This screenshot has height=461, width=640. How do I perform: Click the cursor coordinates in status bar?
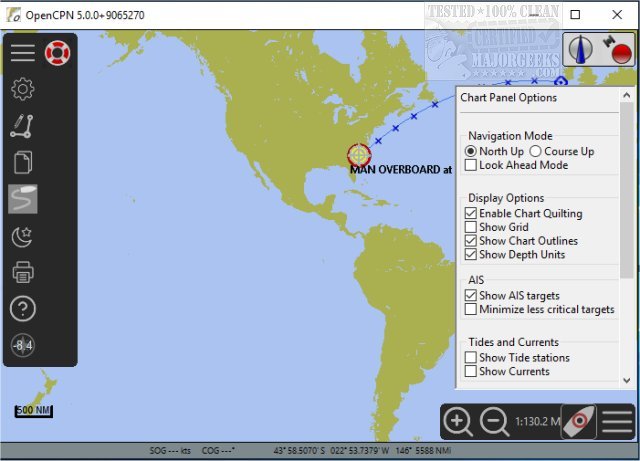[331, 451]
